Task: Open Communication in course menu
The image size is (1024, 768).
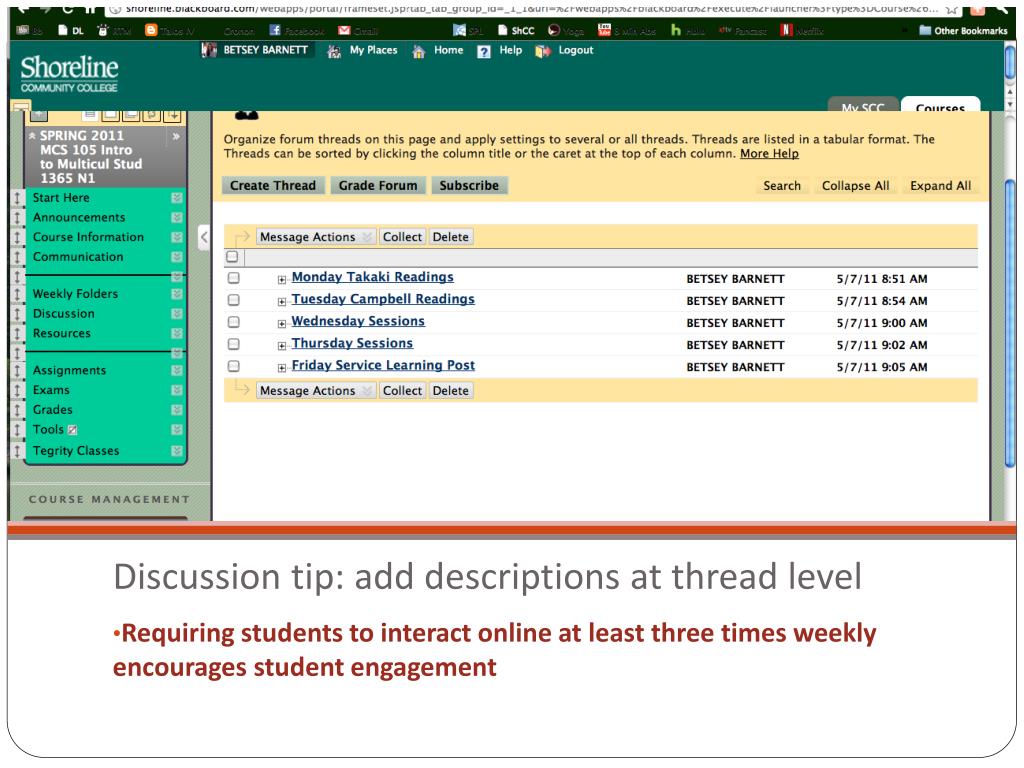Action: [x=78, y=257]
